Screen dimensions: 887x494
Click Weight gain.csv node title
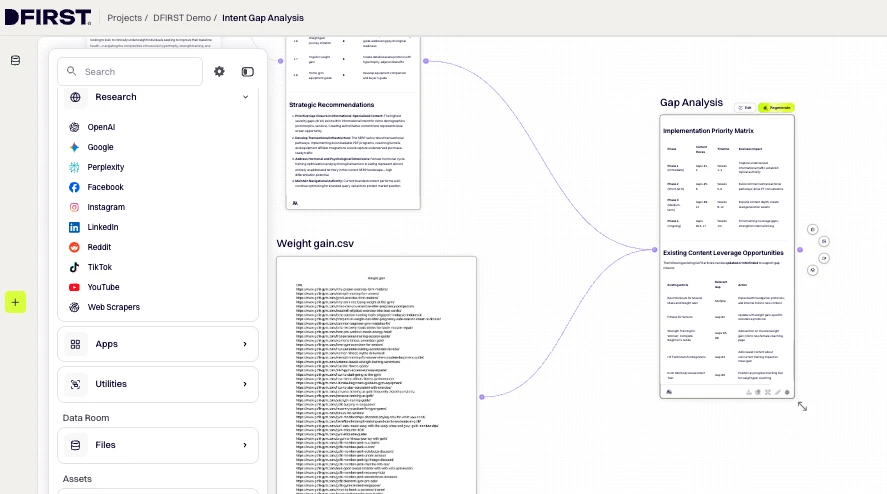[315, 243]
